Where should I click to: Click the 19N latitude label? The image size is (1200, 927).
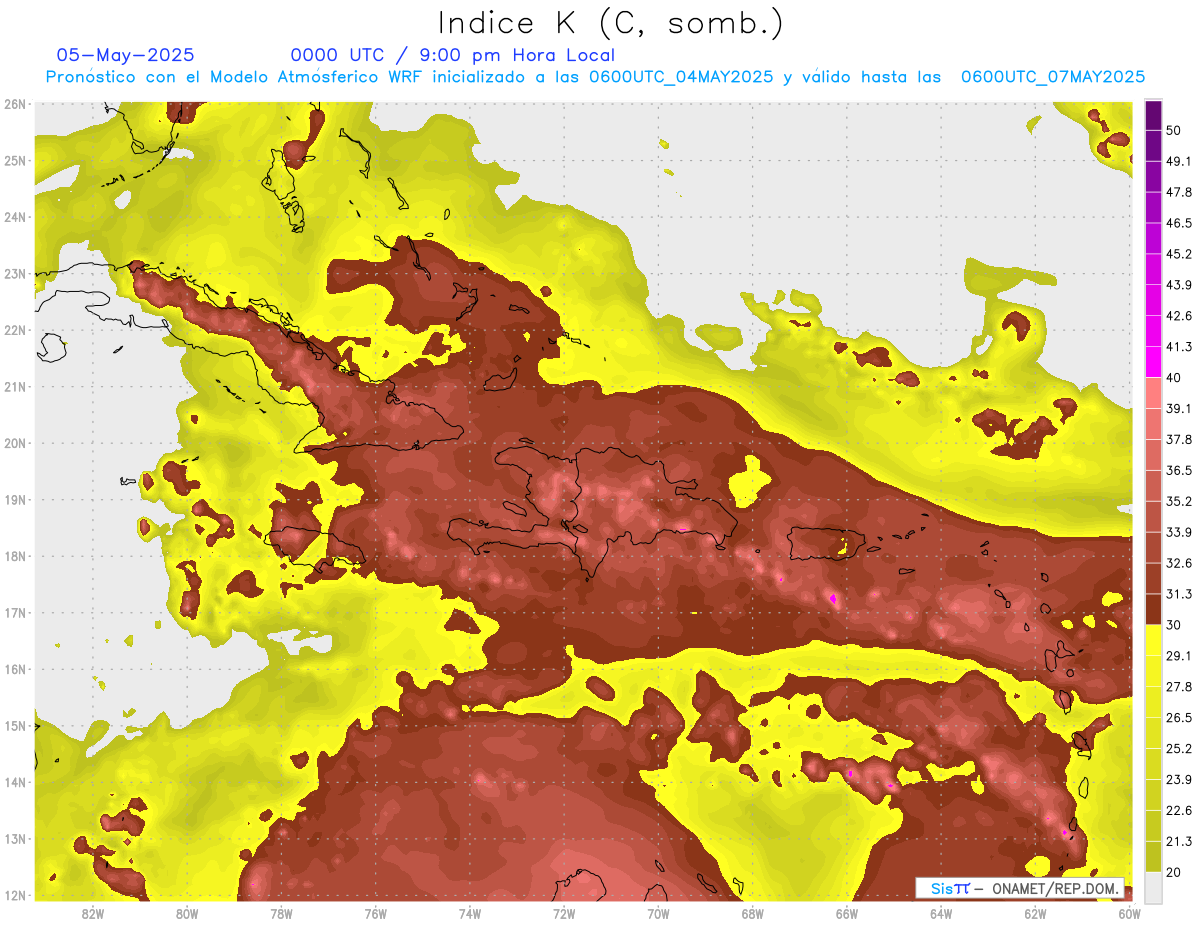point(15,499)
